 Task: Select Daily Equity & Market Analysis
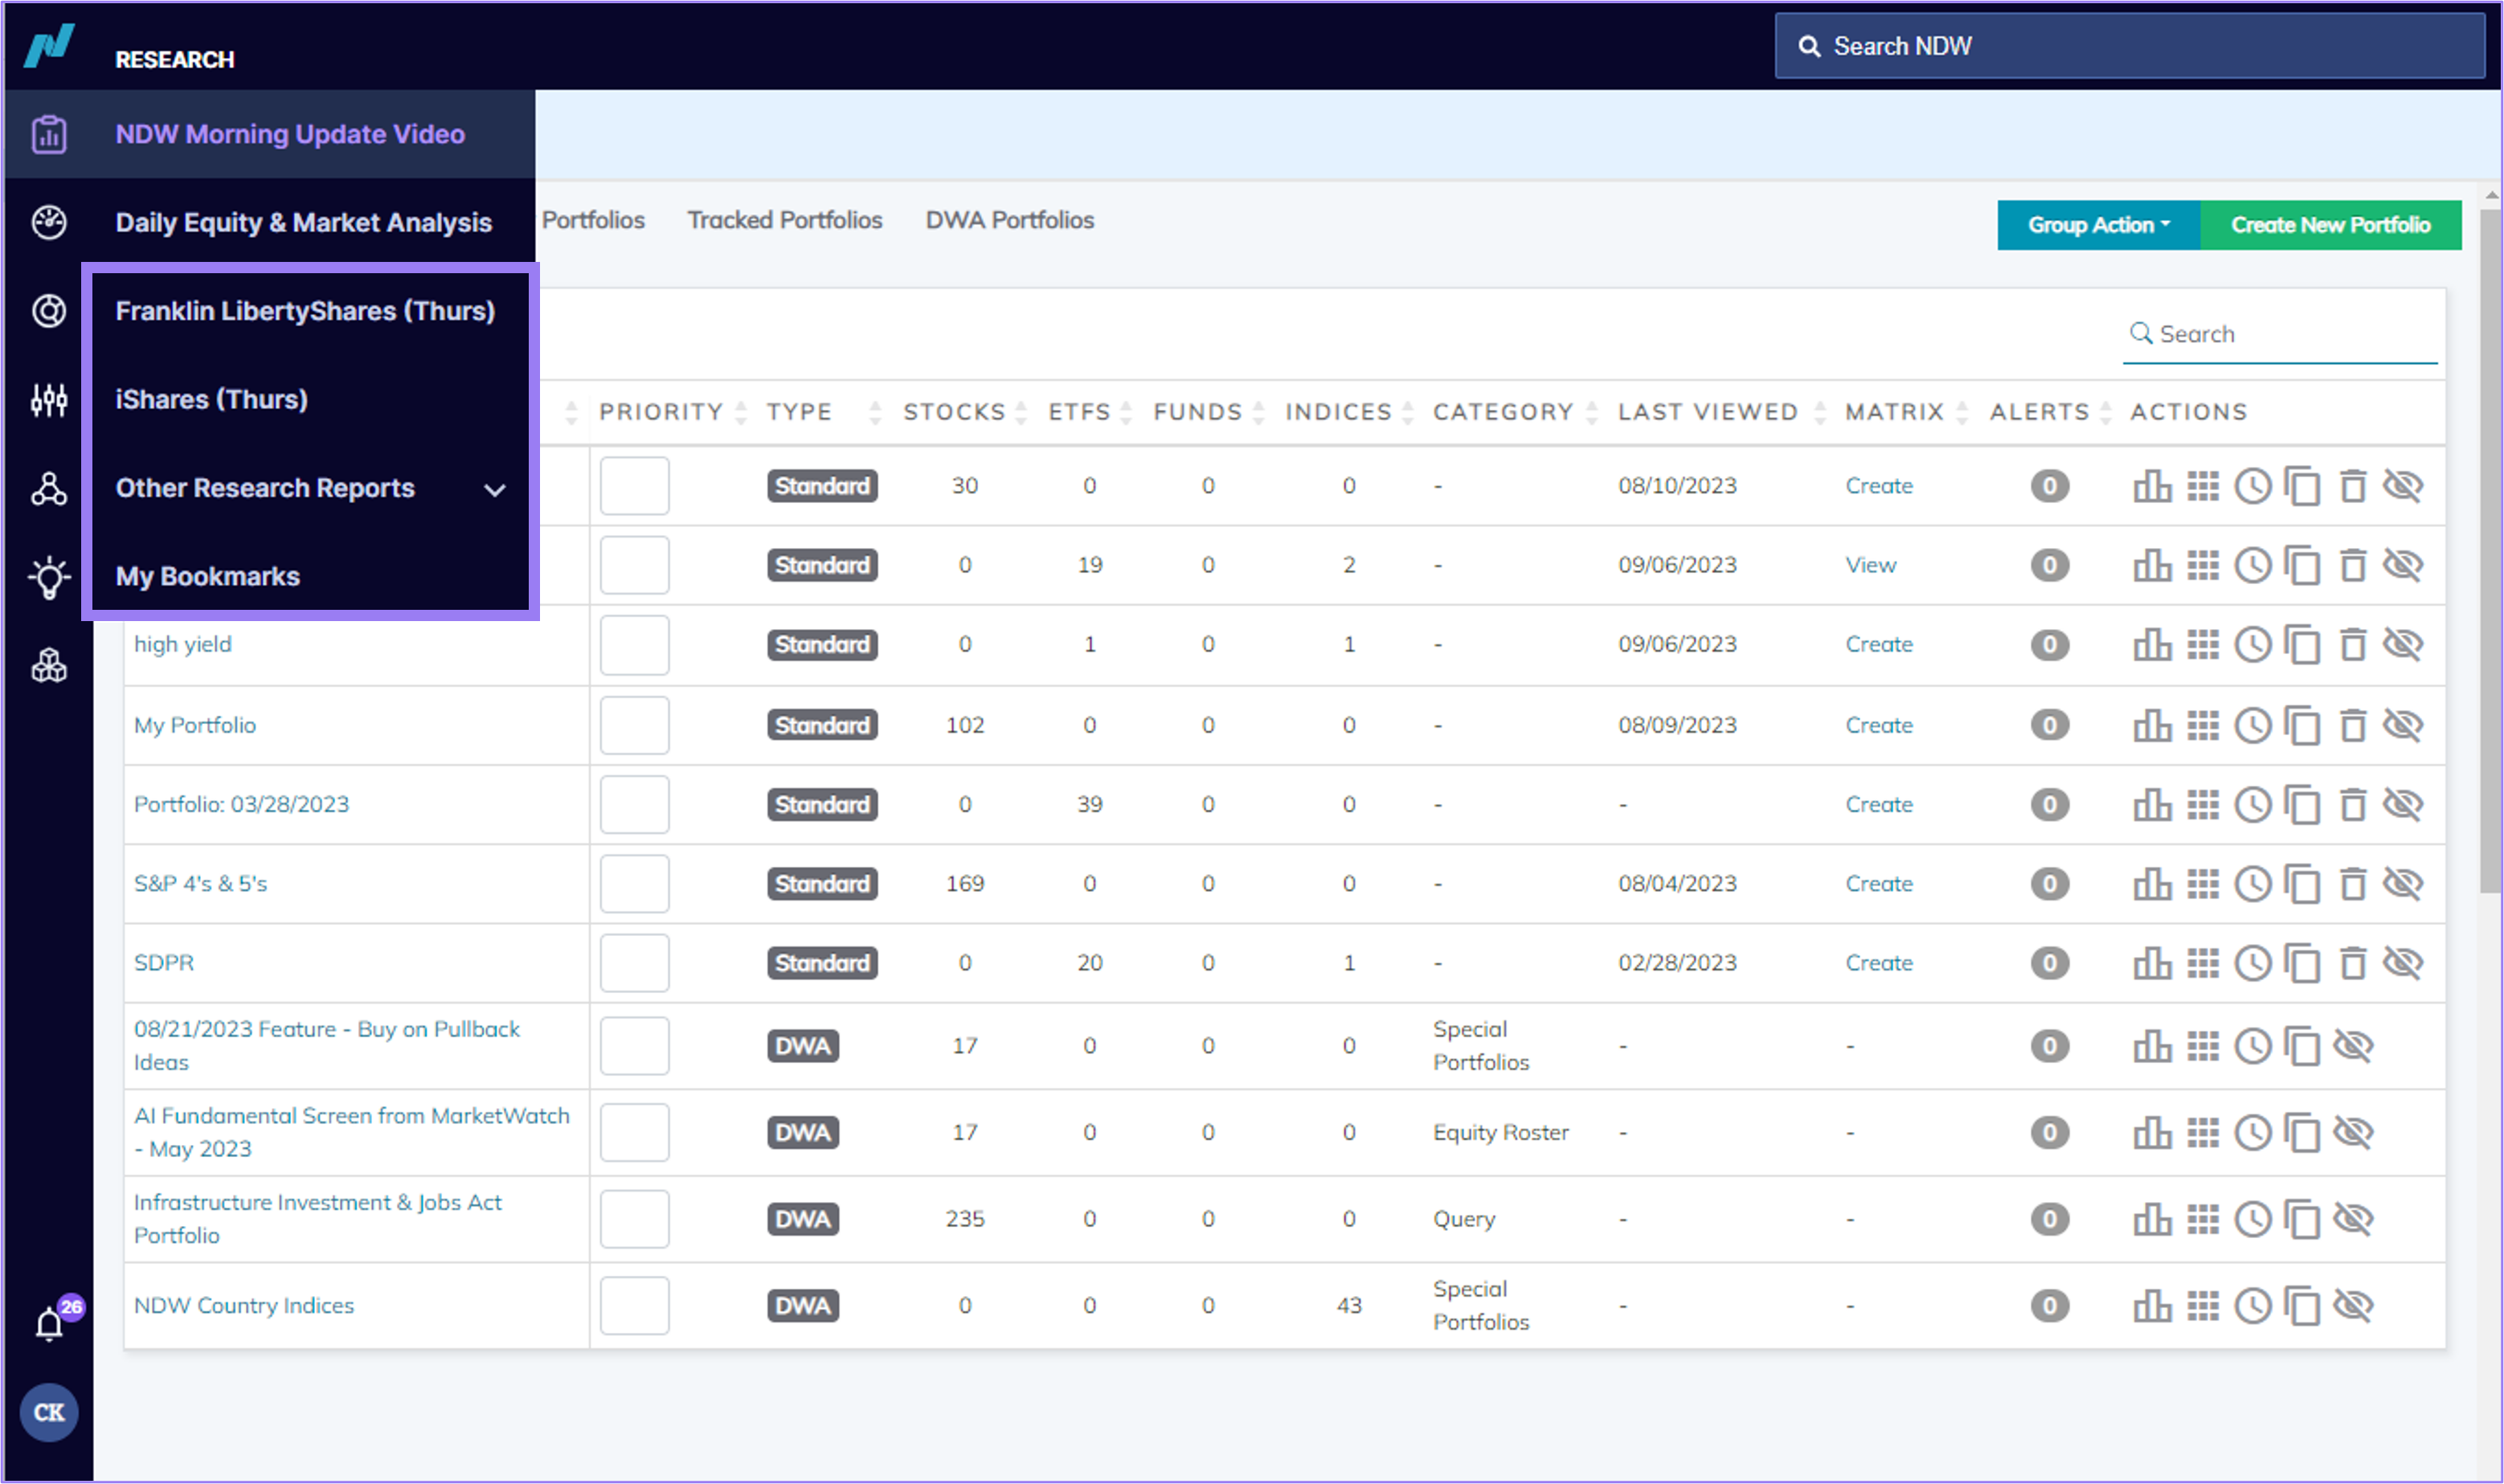coord(303,222)
